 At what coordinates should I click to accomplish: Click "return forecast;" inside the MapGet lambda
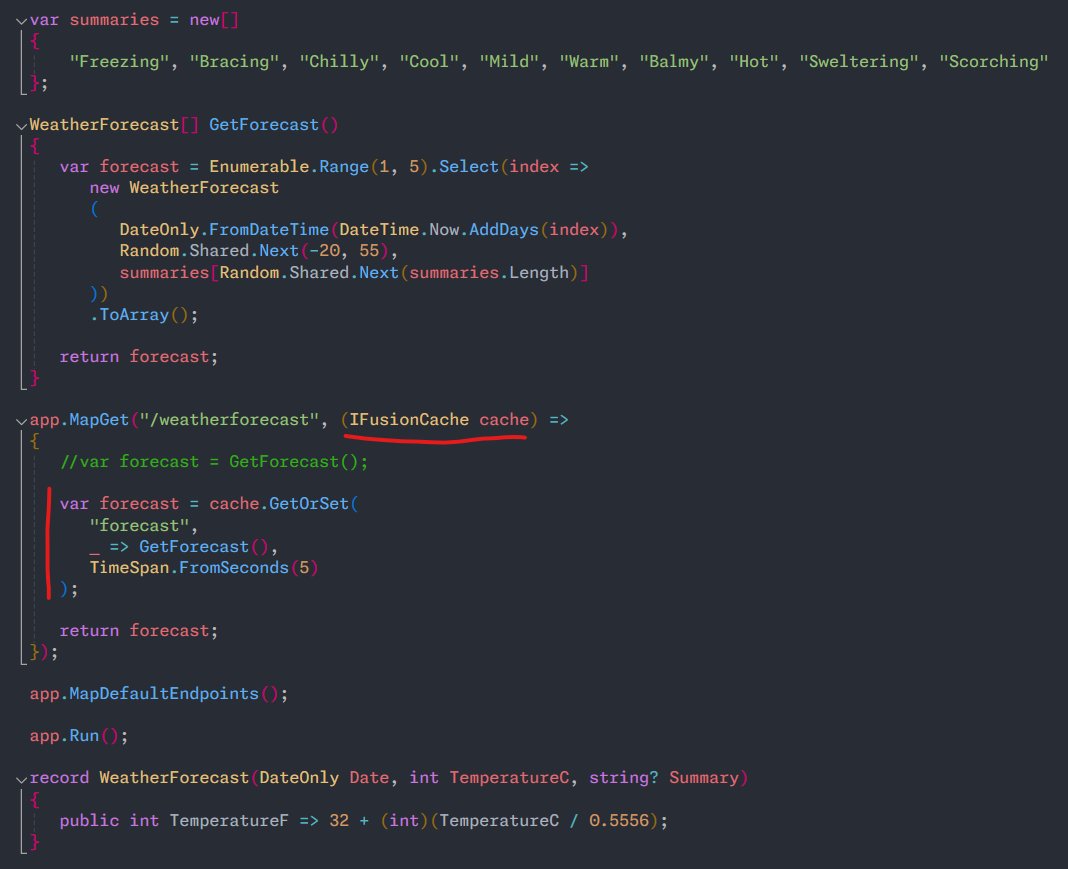coord(139,631)
